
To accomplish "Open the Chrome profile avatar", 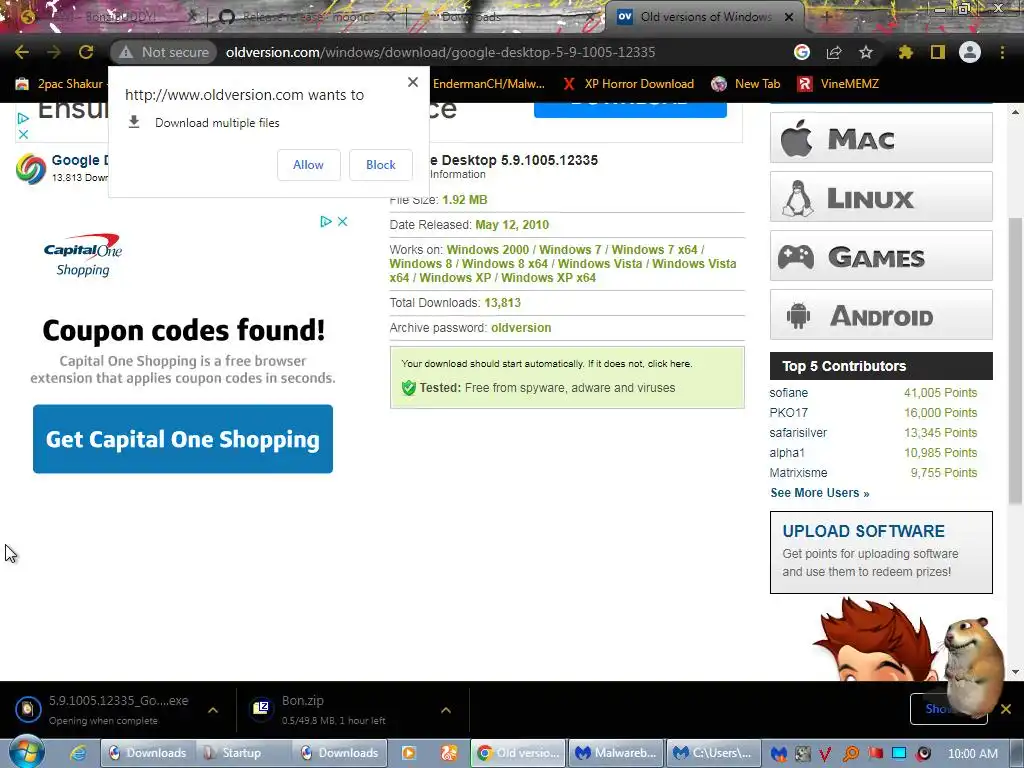I will tap(970, 52).
